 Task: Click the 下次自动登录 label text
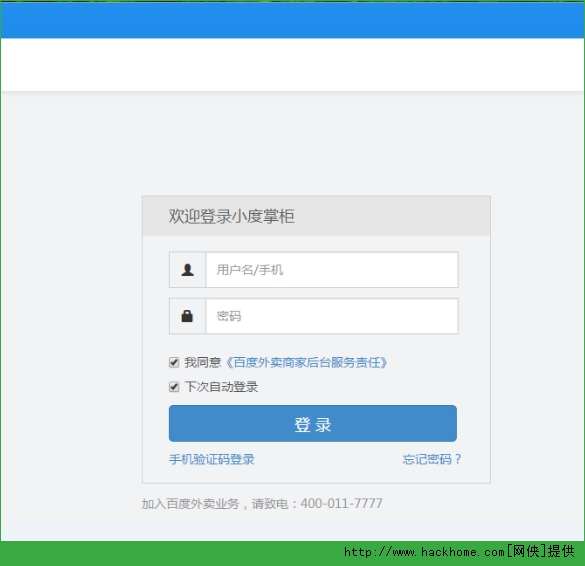221,387
